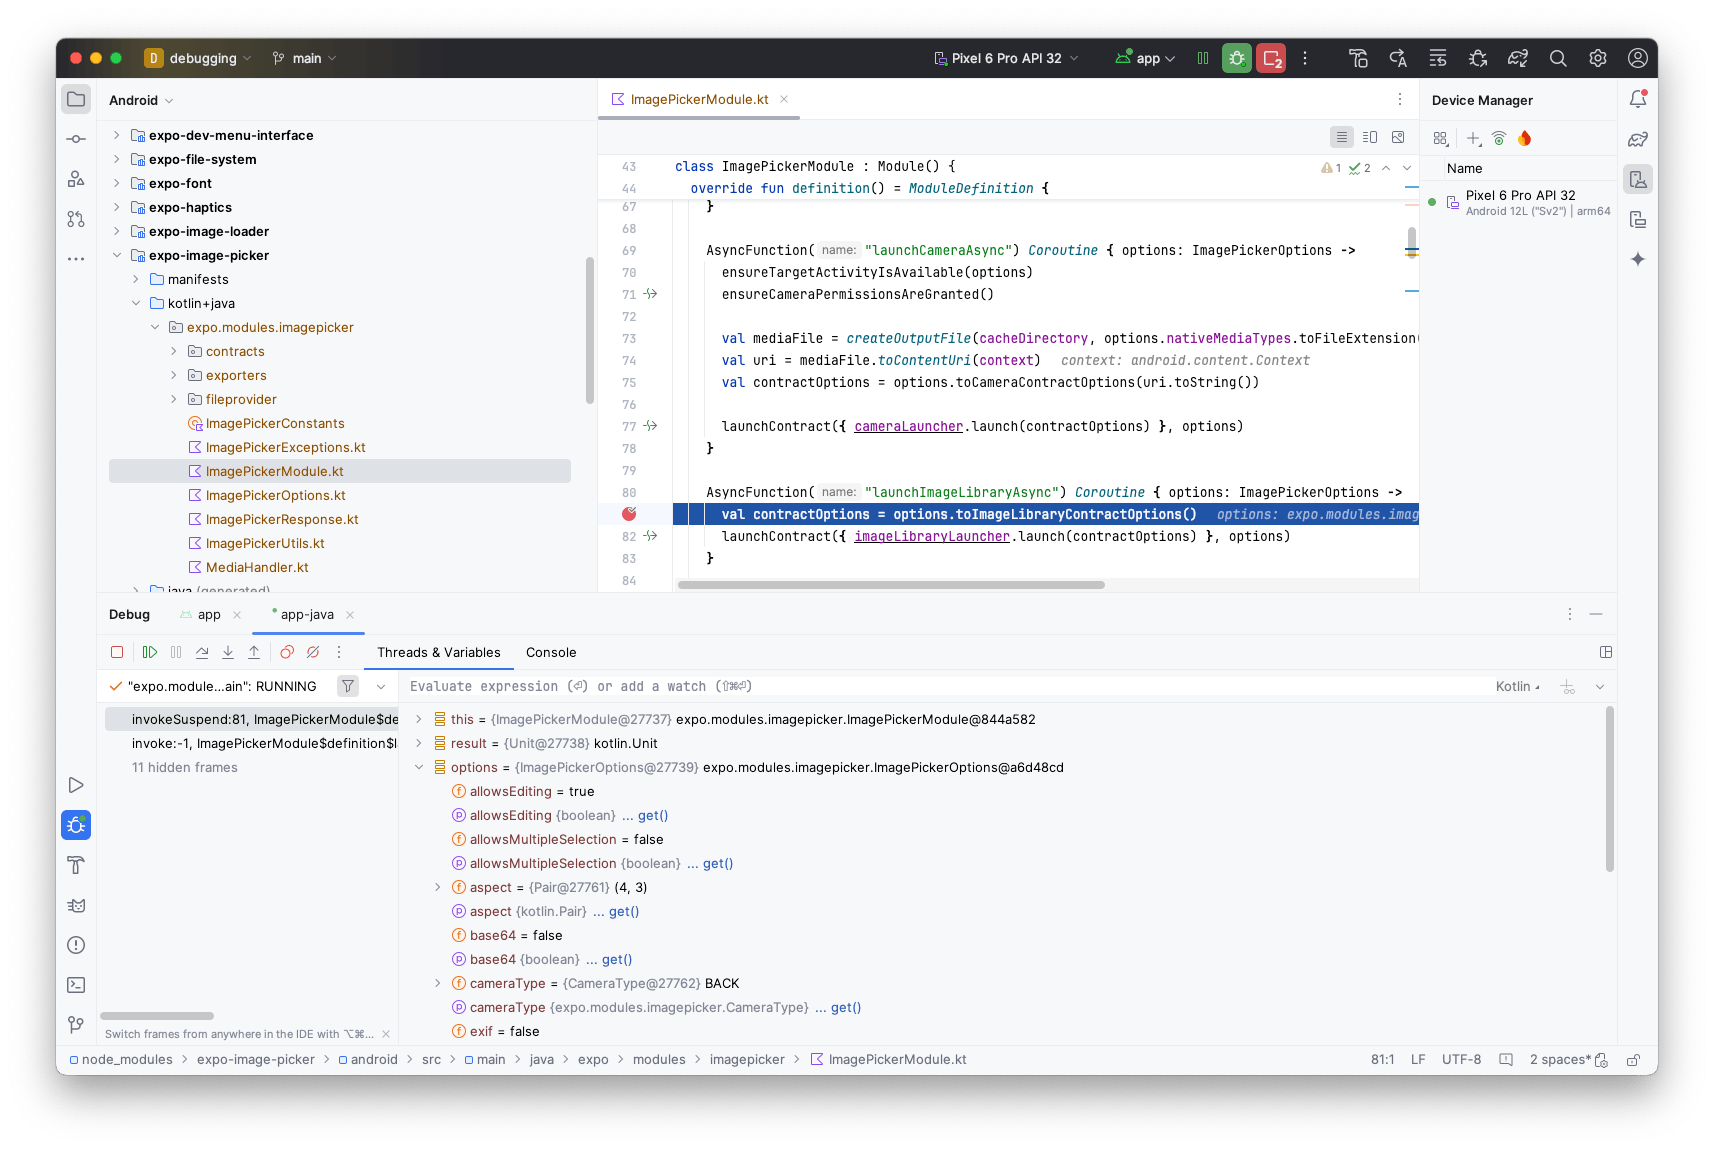Open the Problems tool window
The height and width of the screenshot is (1149, 1714).
tap(75, 945)
